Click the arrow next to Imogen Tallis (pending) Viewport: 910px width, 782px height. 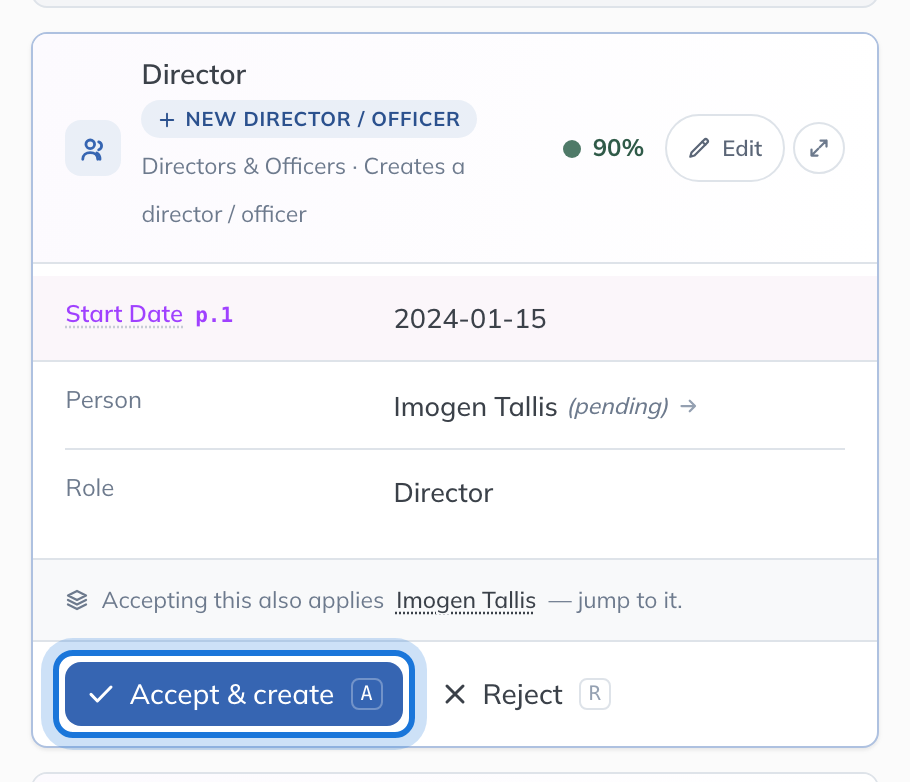[688, 406]
